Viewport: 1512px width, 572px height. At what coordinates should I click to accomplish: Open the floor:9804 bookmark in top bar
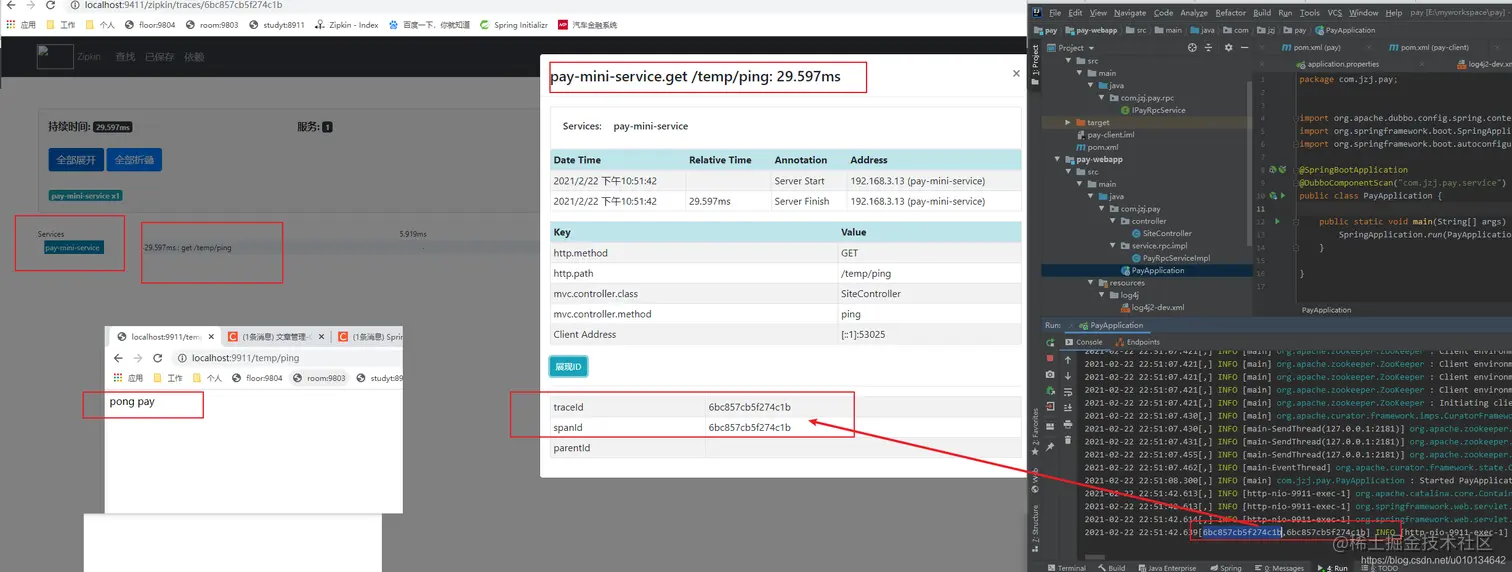151,25
